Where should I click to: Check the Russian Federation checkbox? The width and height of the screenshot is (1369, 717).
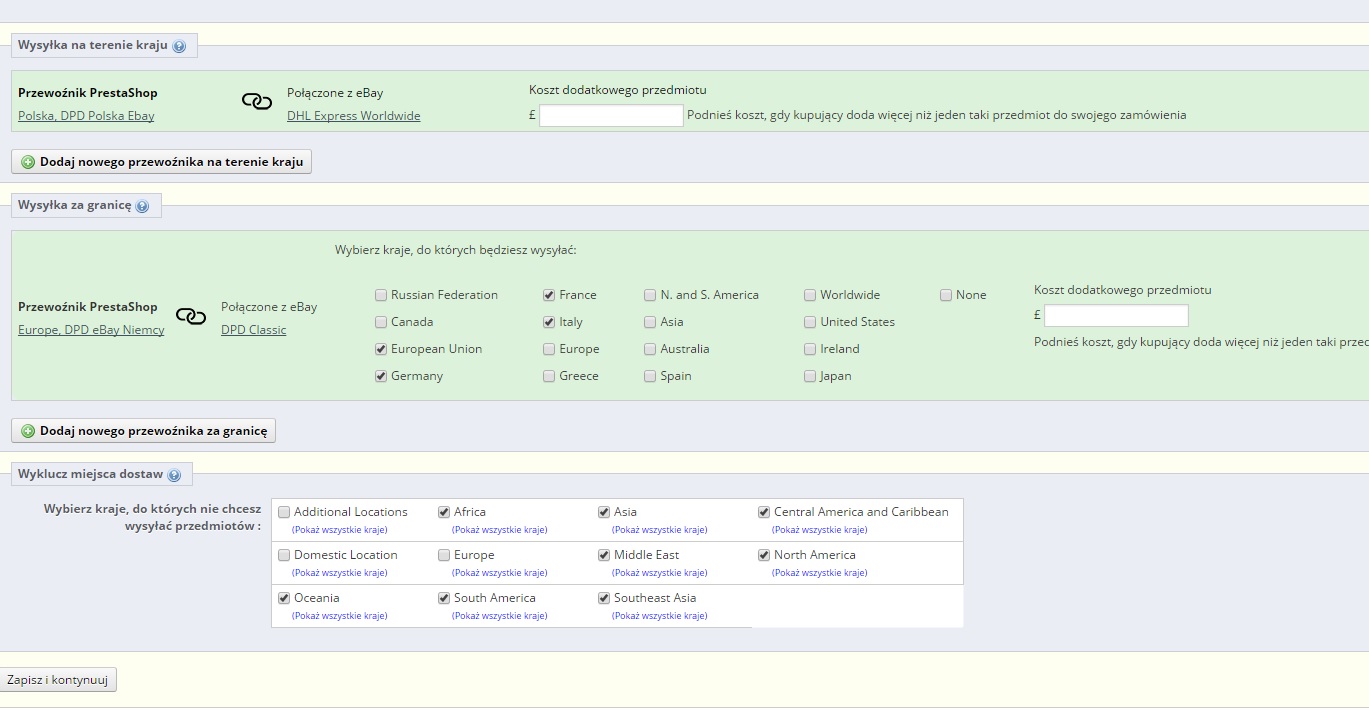381,295
